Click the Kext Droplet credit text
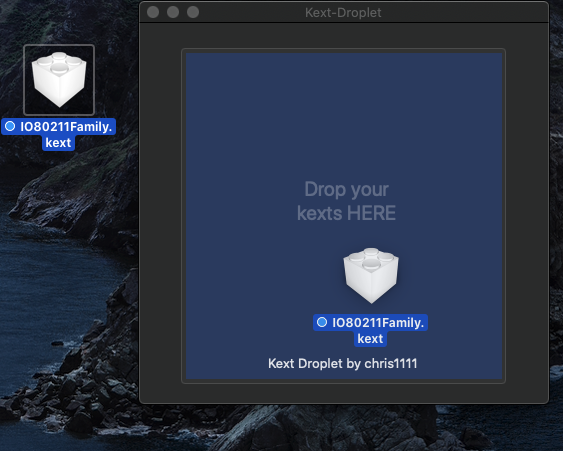Viewport: 563px width, 451px height. (x=305, y=363)
